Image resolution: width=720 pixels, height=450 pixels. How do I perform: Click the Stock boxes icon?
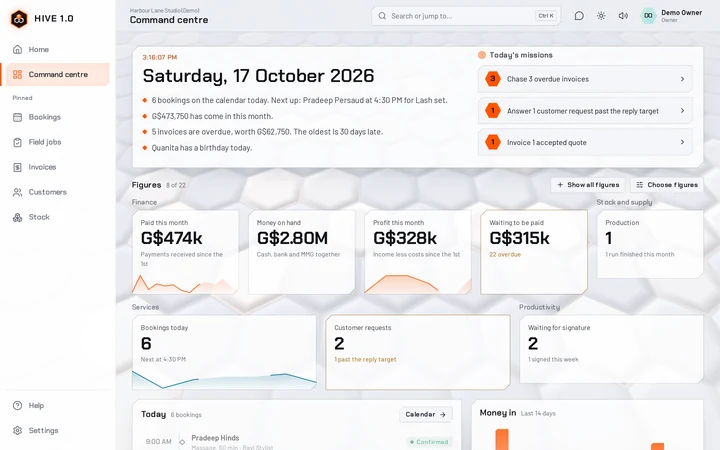[x=17, y=217]
